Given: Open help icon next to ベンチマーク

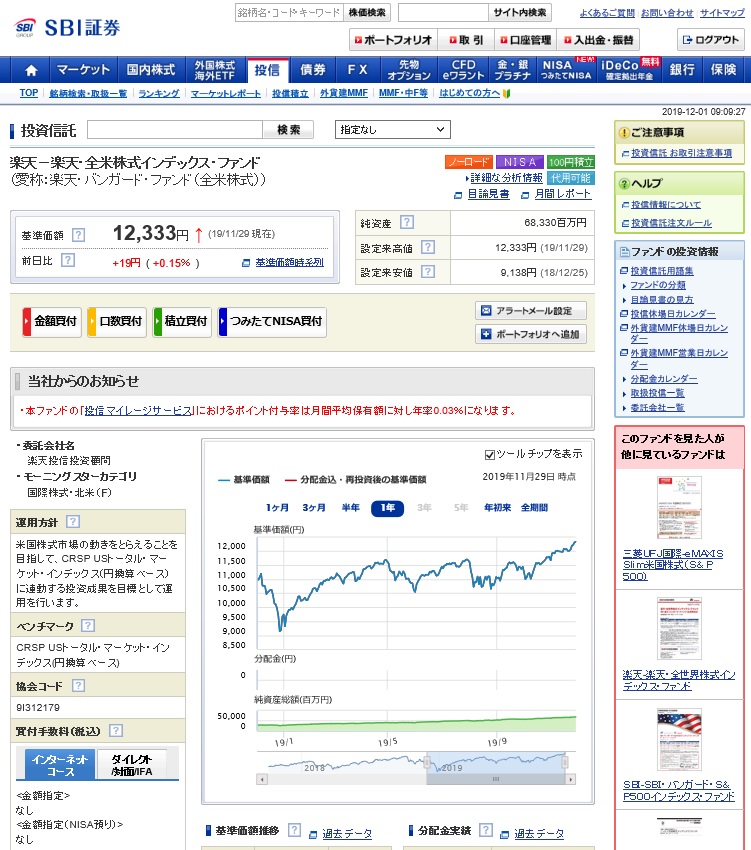Looking at the screenshot, I should [x=88, y=626].
